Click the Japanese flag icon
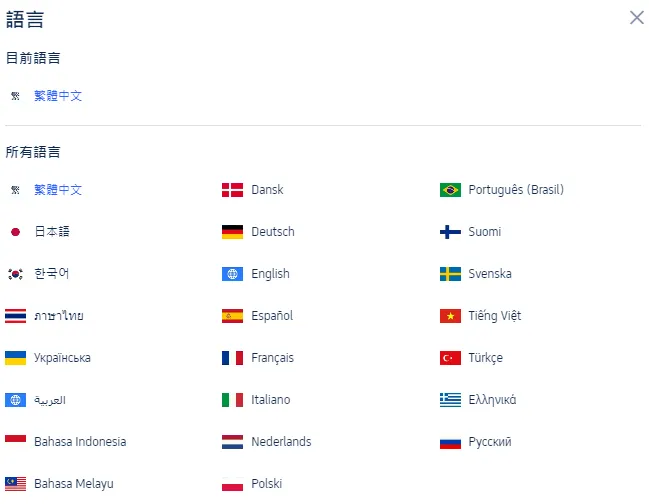649x504 pixels. point(15,232)
